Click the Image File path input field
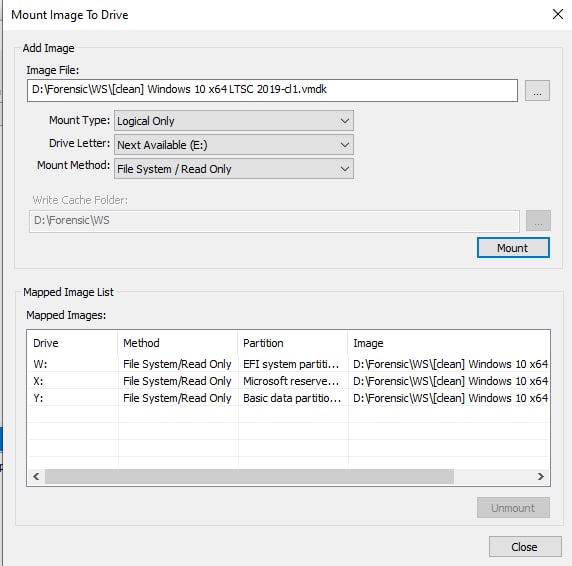572x566 pixels. click(x=272, y=90)
